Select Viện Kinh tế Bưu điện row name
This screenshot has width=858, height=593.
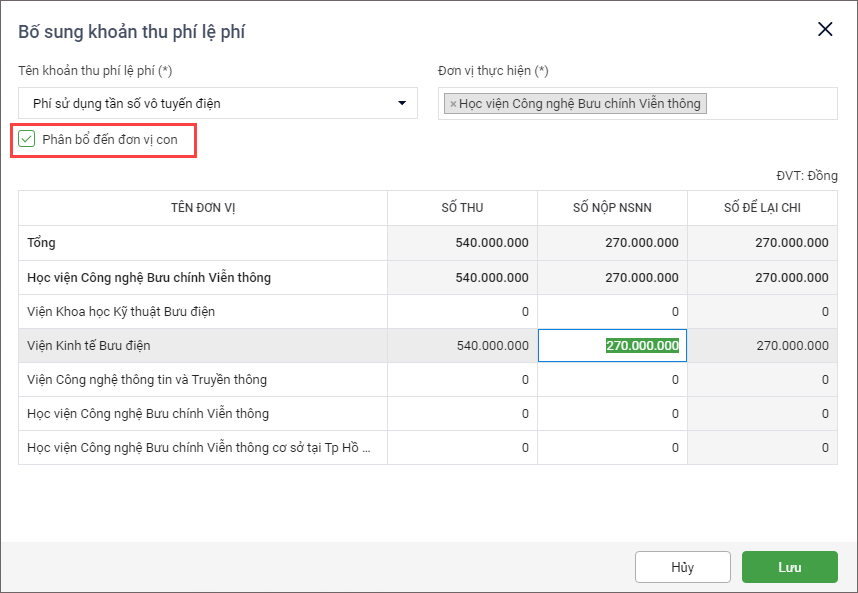89,346
